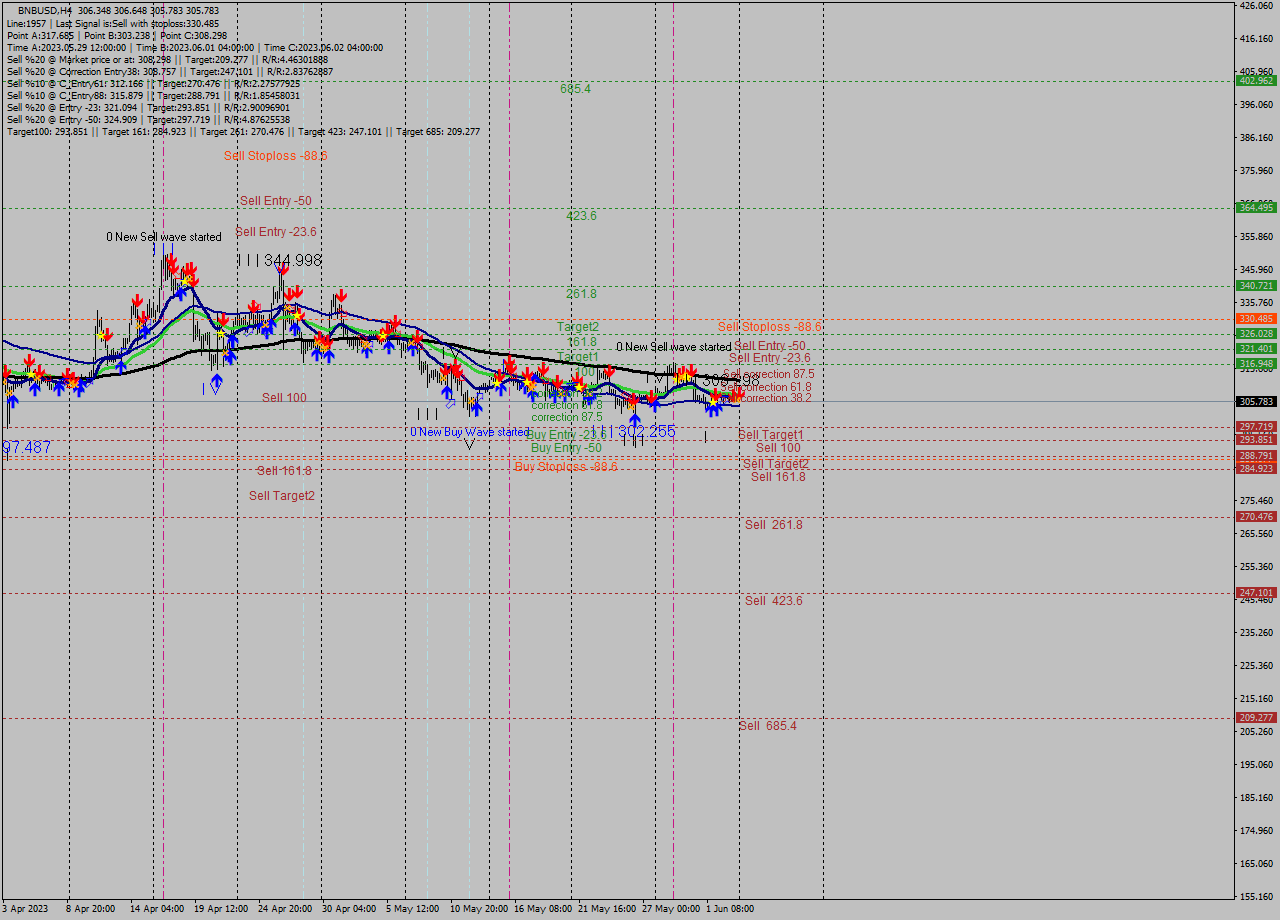This screenshot has height=920, width=1280.
Task: Click the yellow star signal marker near the June candles
Action: (712, 402)
